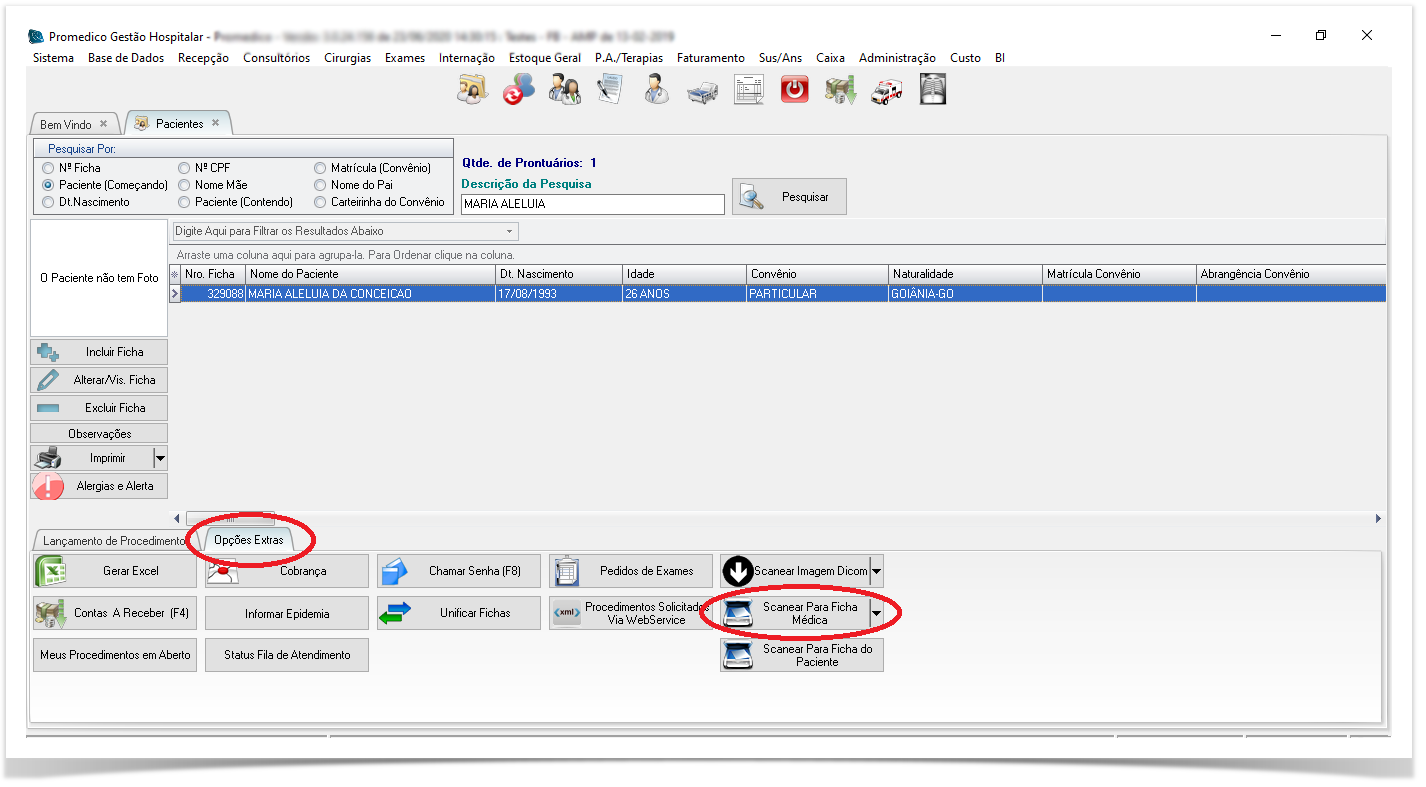
Task: Click the red power button icon
Action: tap(794, 90)
